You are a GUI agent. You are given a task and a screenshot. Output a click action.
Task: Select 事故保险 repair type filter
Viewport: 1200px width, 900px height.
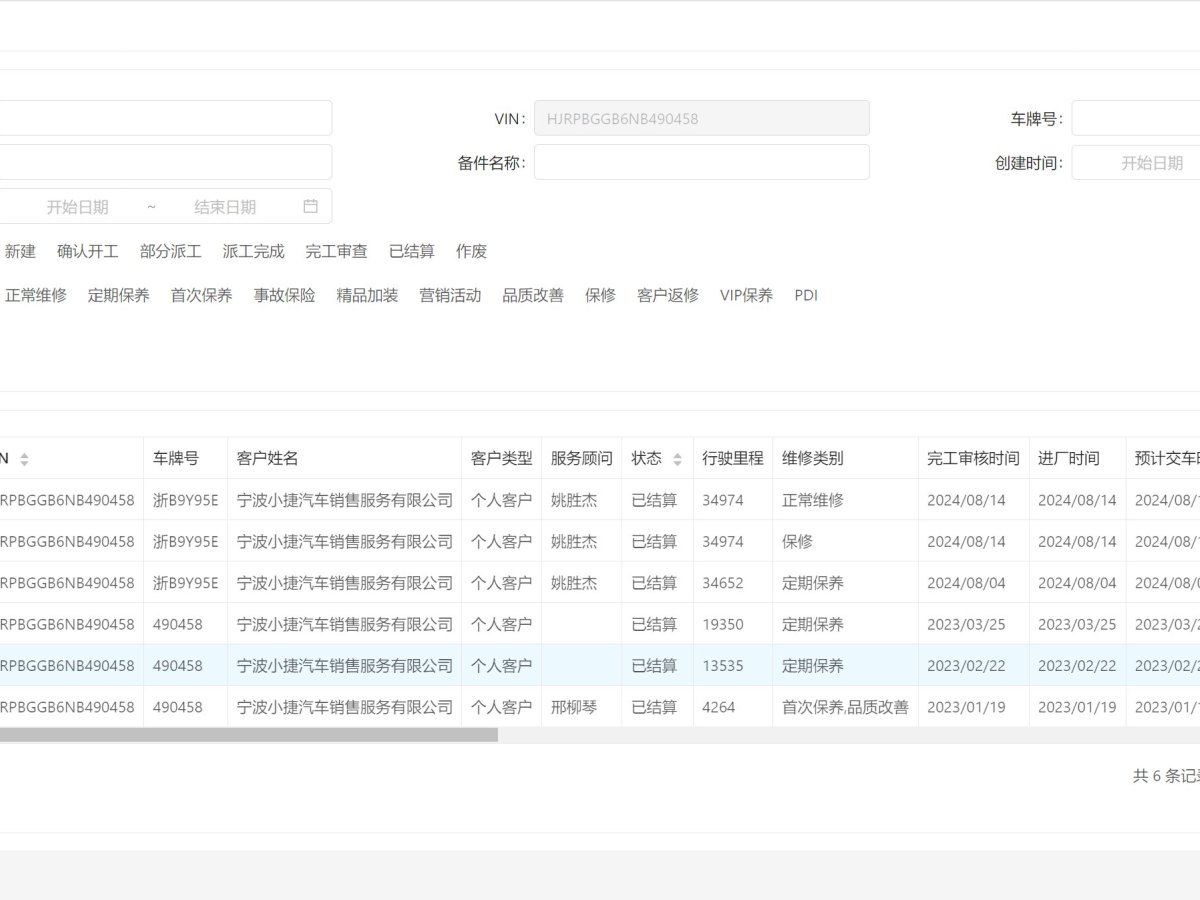click(x=284, y=295)
